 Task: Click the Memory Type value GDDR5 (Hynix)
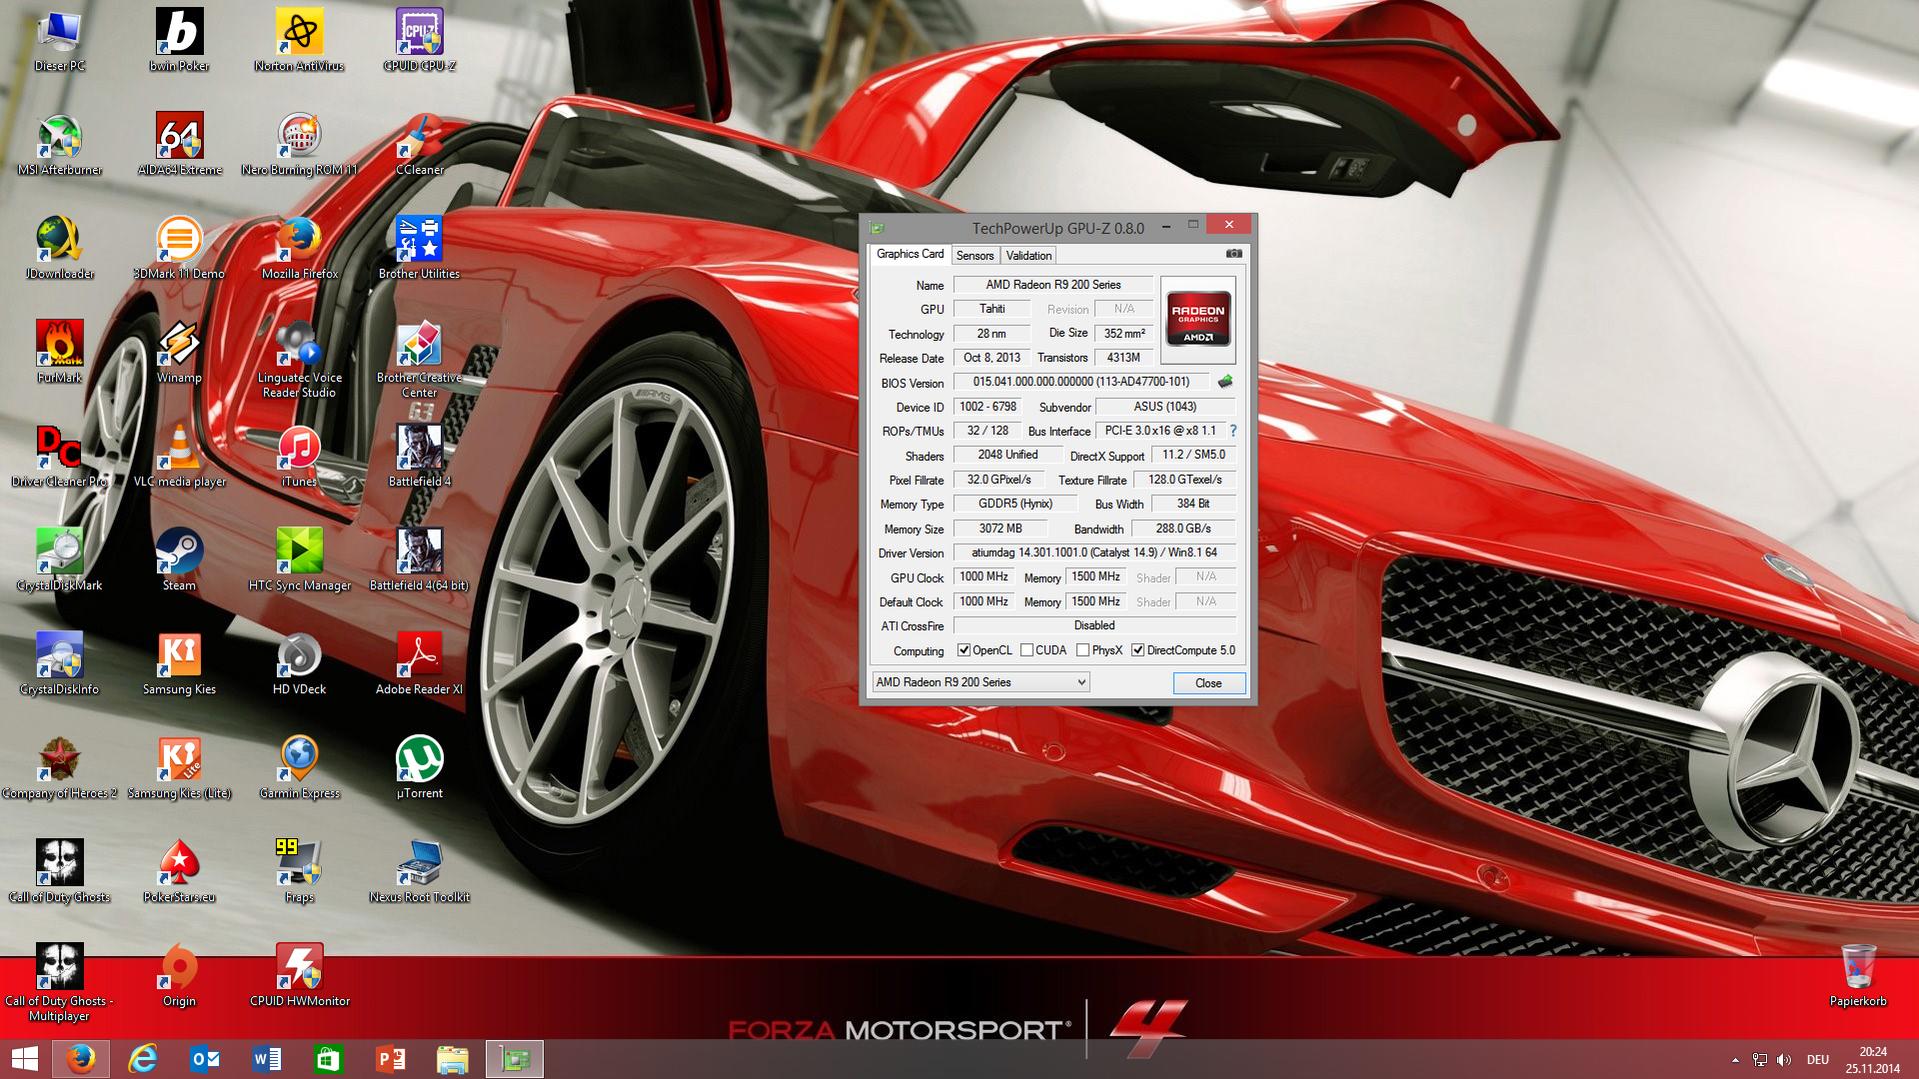(1015, 504)
